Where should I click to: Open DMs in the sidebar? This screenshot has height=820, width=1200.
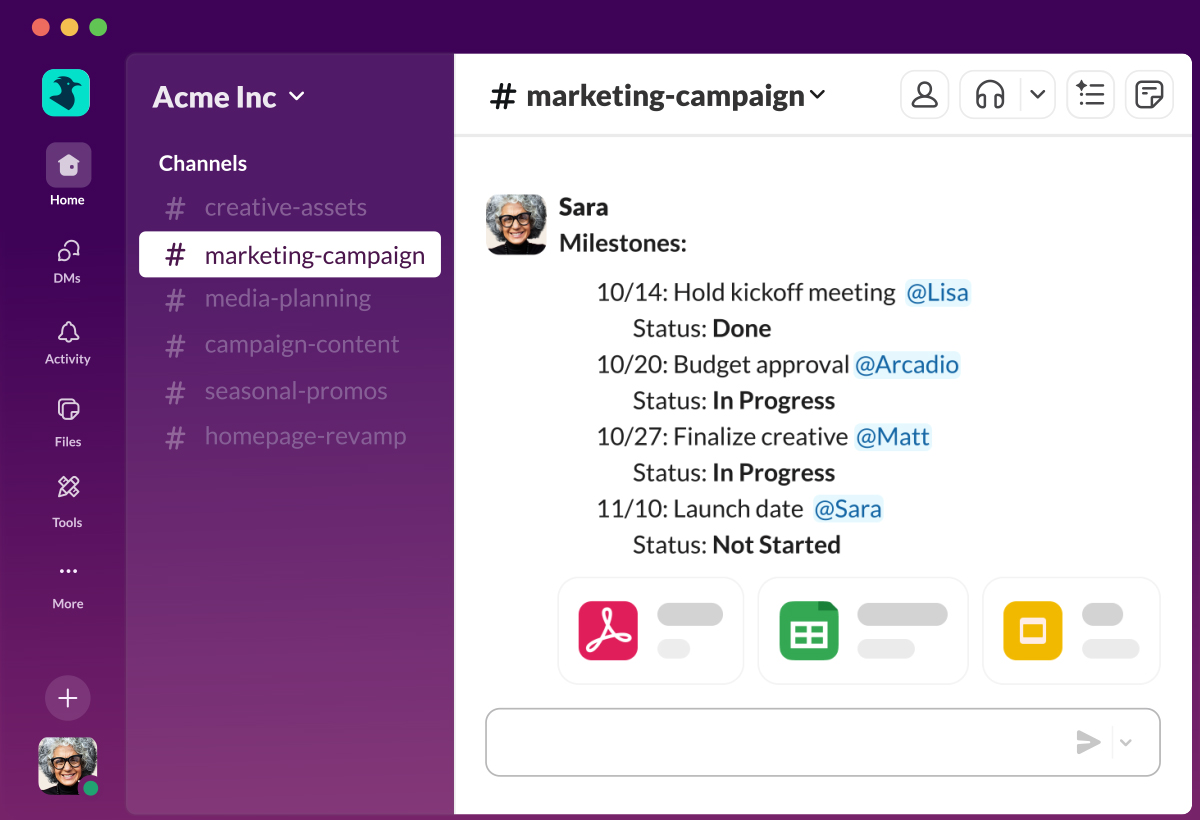tap(68, 250)
